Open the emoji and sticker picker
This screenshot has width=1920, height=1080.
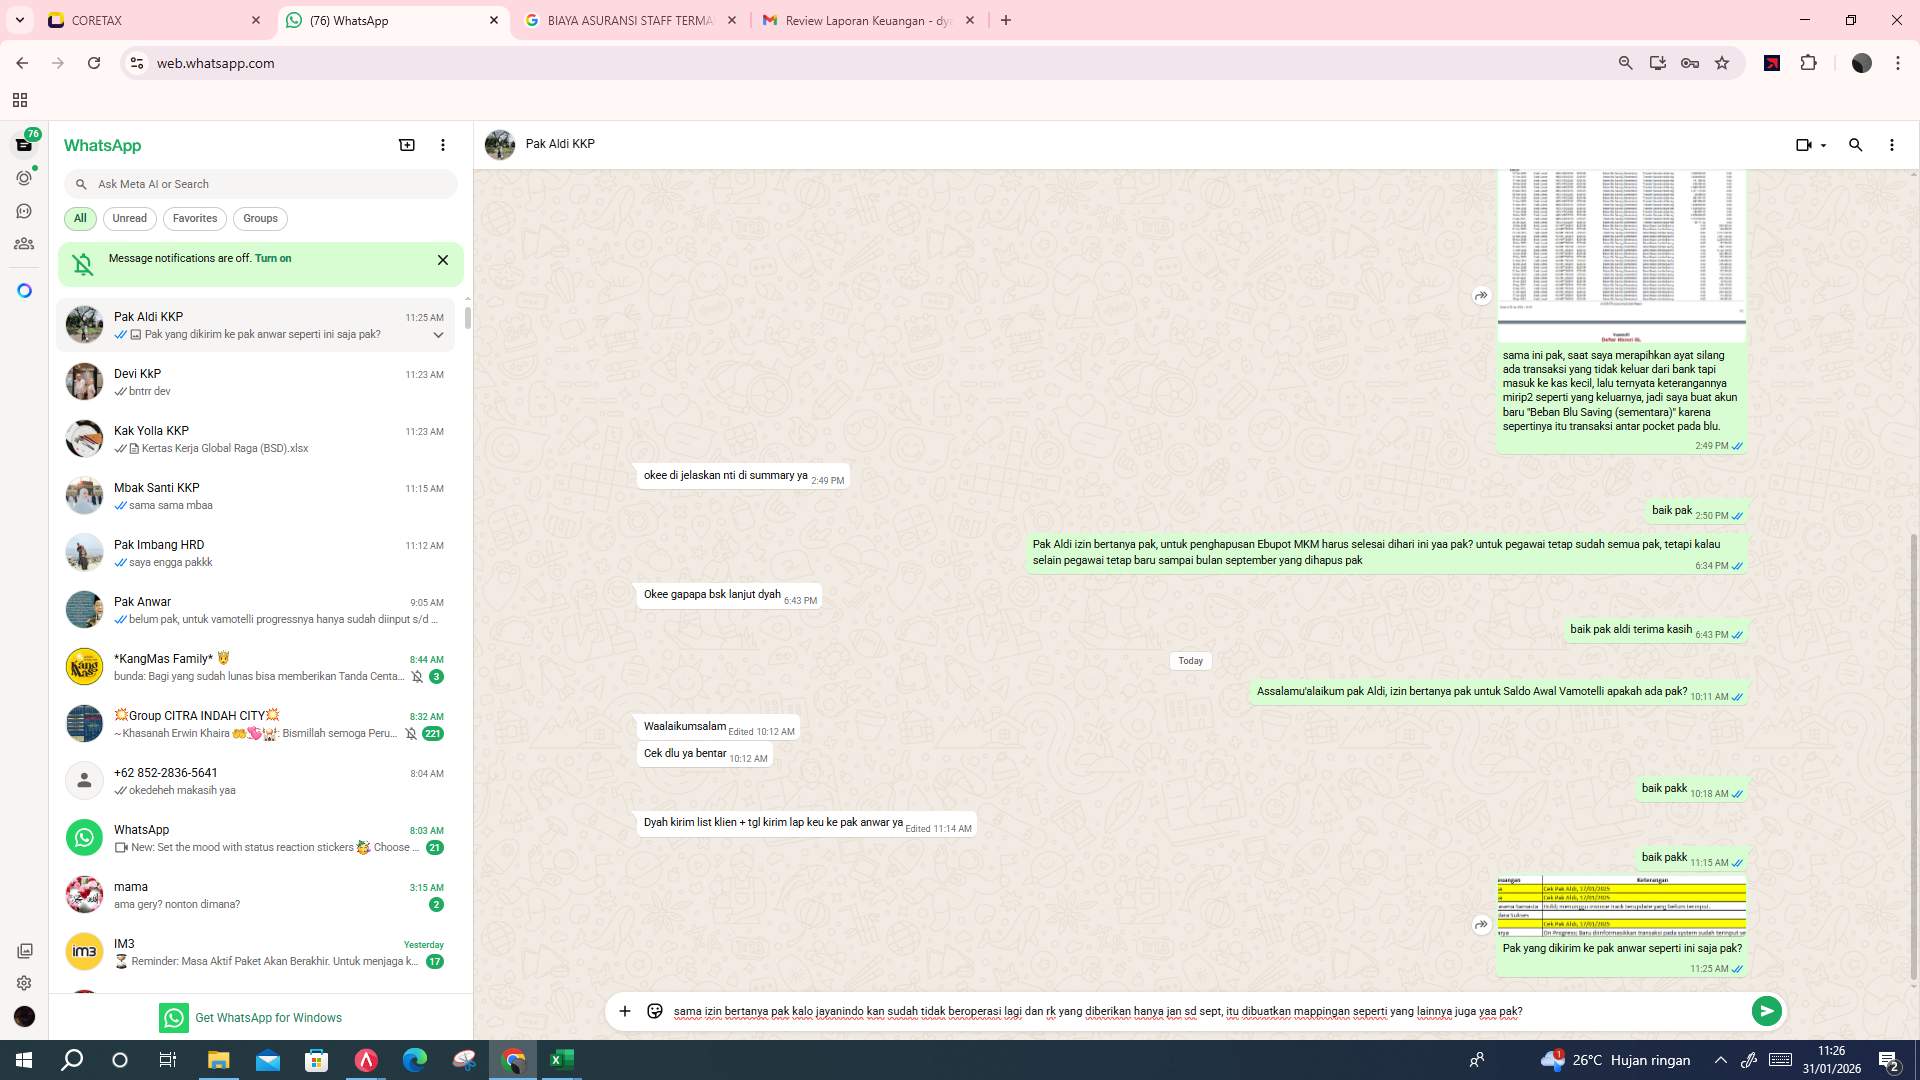tap(654, 1011)
